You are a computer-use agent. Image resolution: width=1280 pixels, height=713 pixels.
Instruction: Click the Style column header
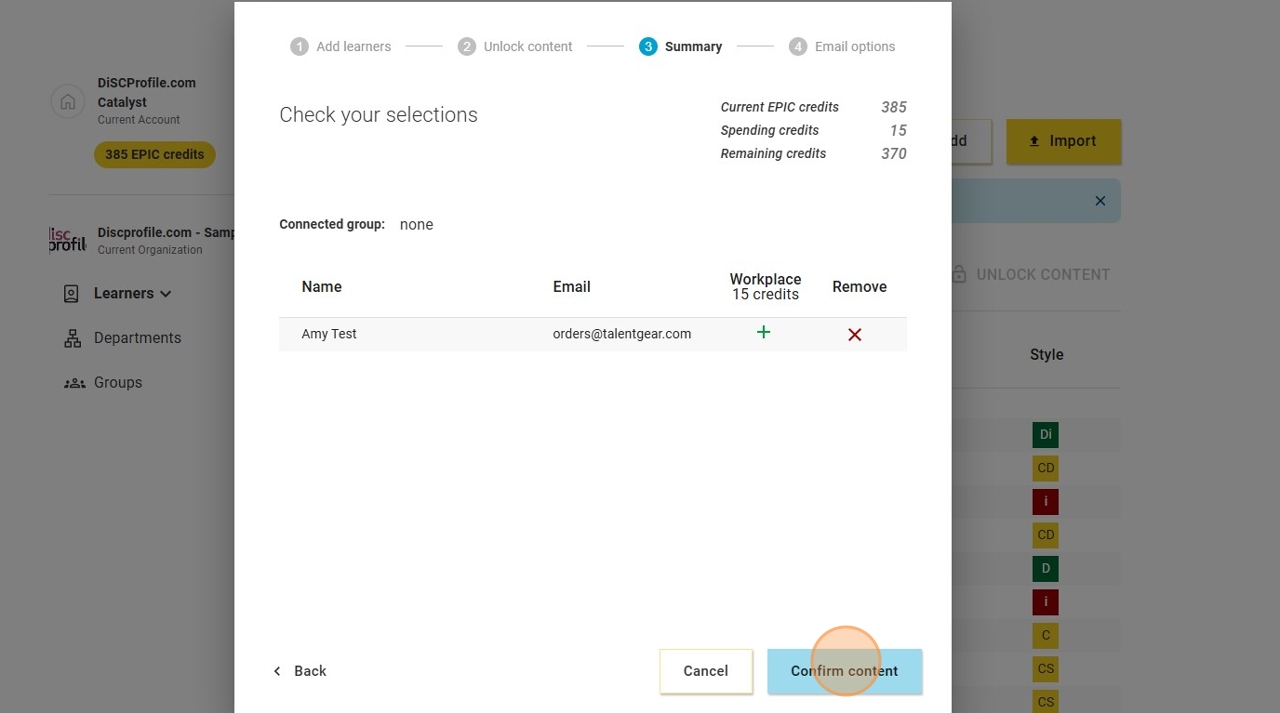(x=1047, y=355)
